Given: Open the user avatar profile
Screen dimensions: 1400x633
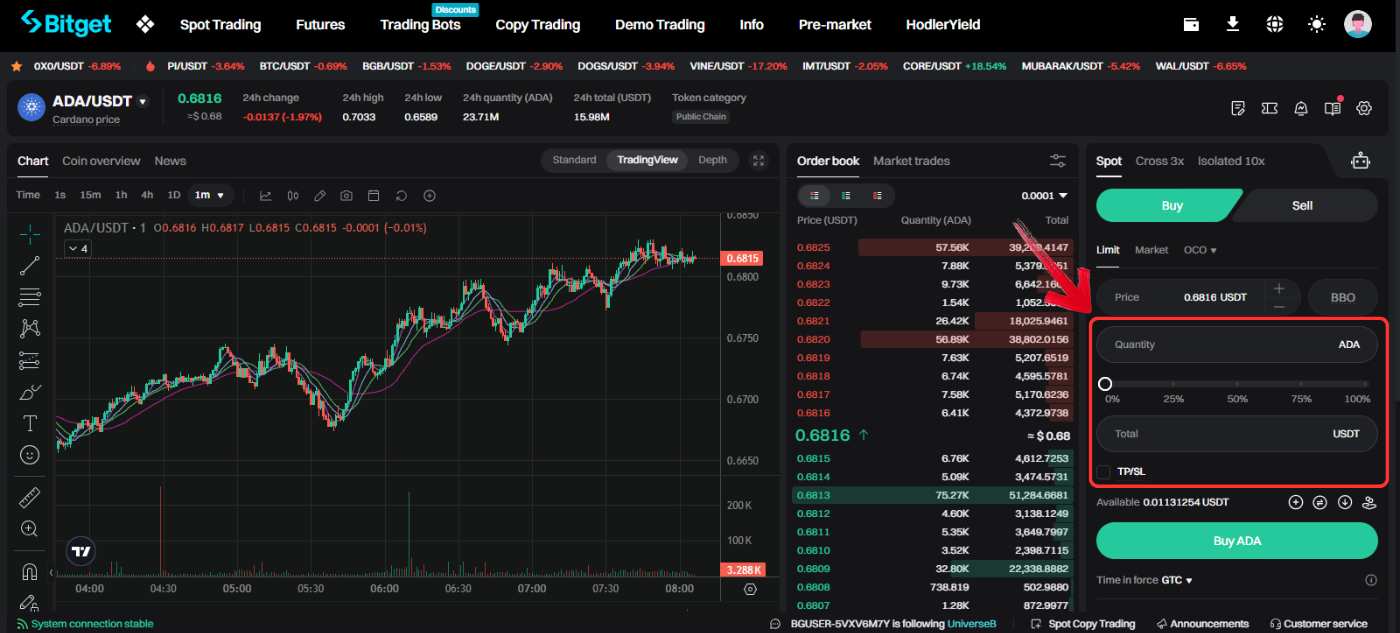Looking at the screenshot, I should point(1358,24).
